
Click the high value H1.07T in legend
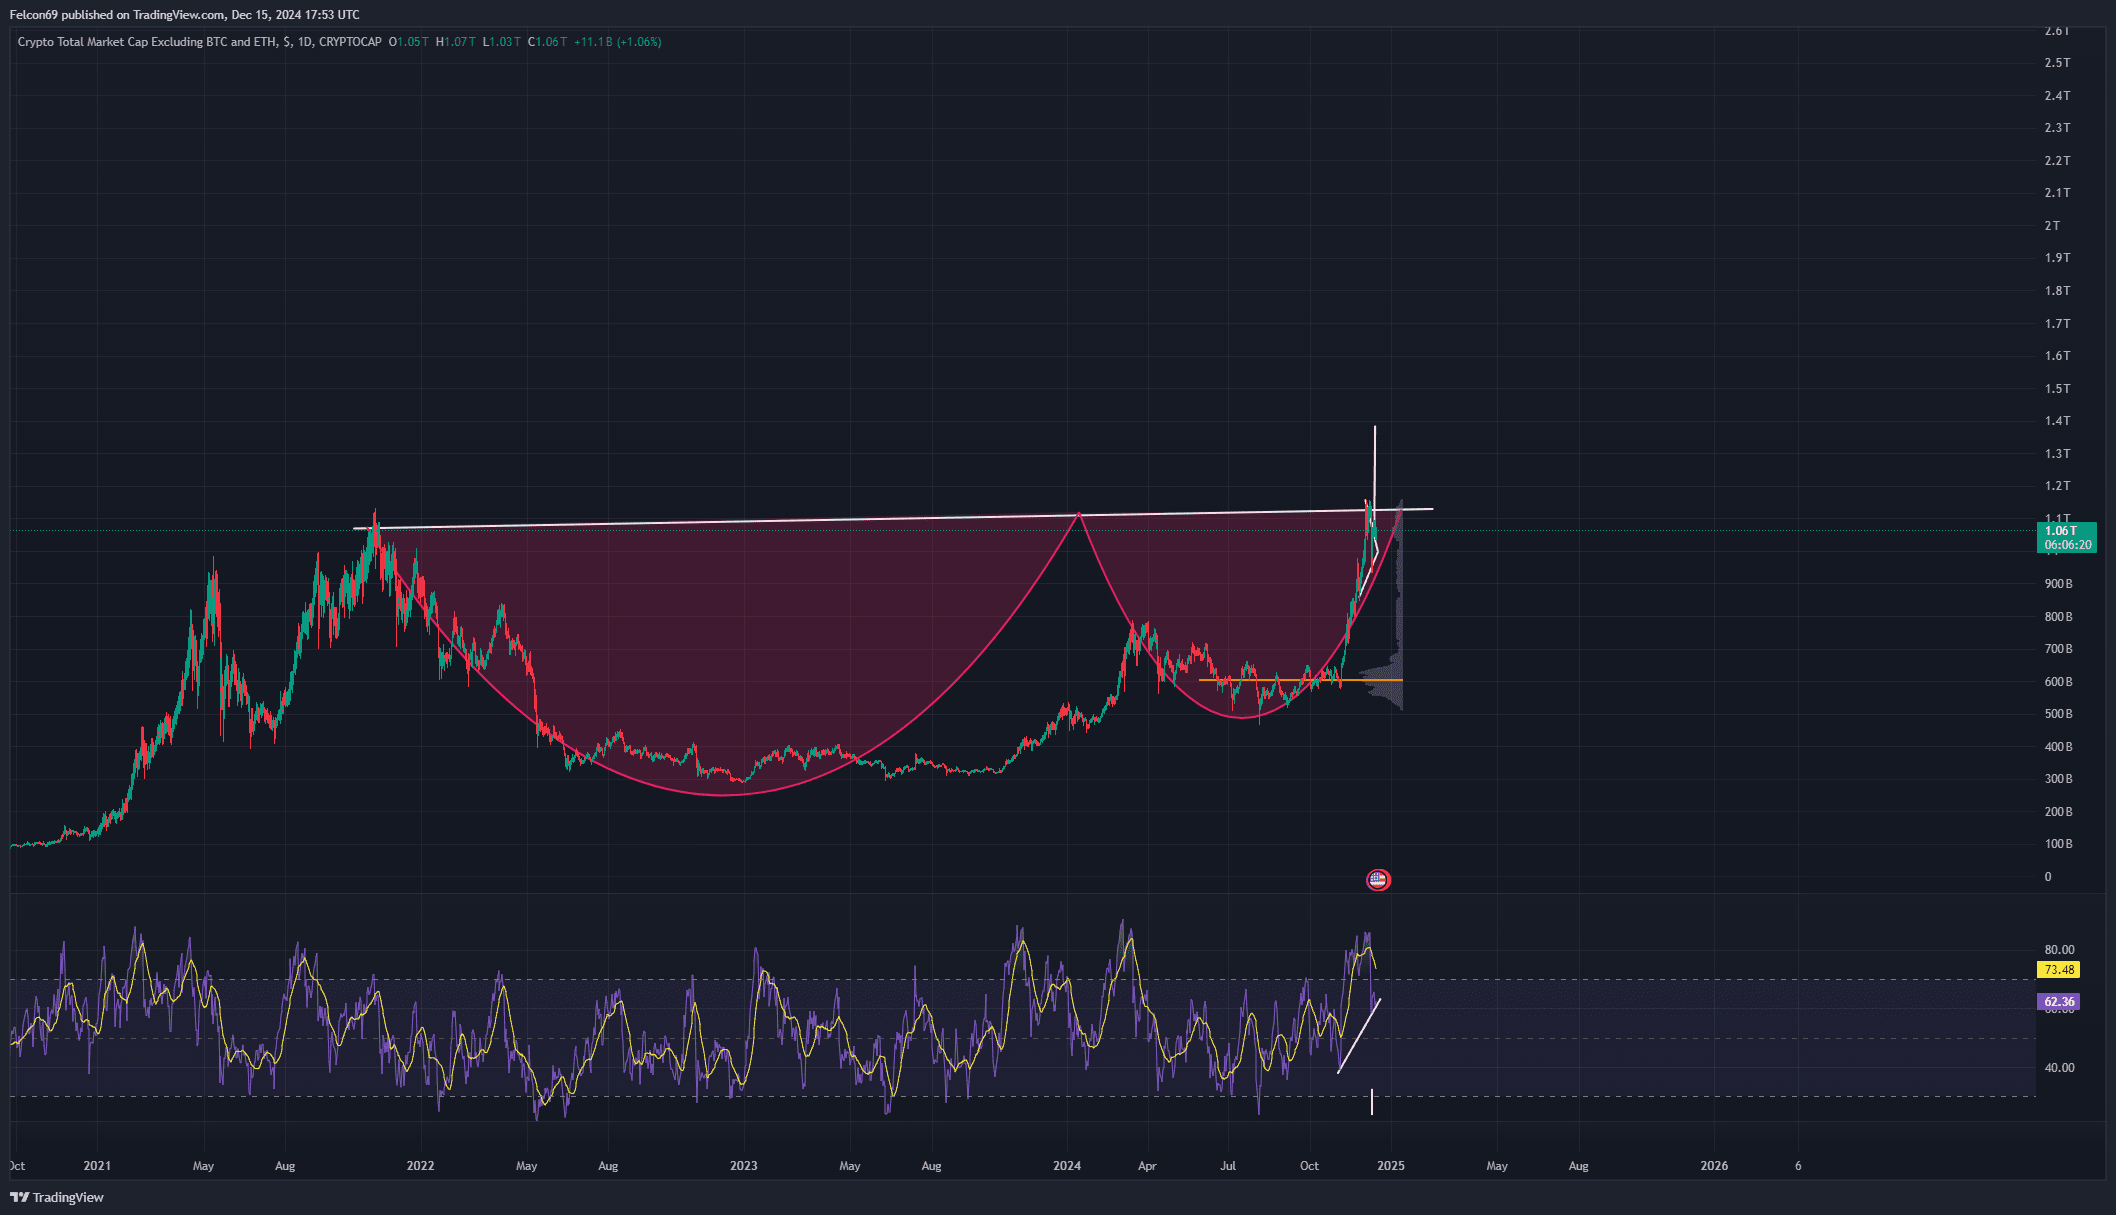456,42
